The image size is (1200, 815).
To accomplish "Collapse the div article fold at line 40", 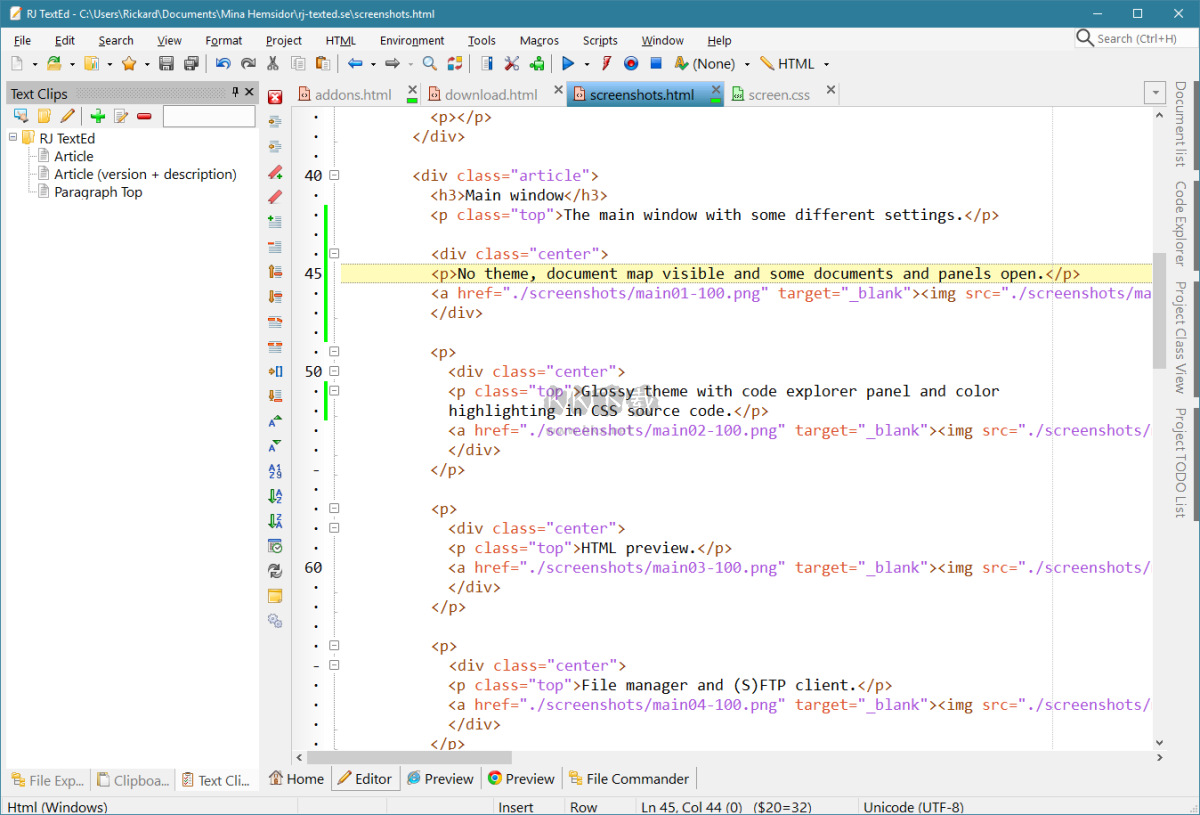I will (334, 175).
